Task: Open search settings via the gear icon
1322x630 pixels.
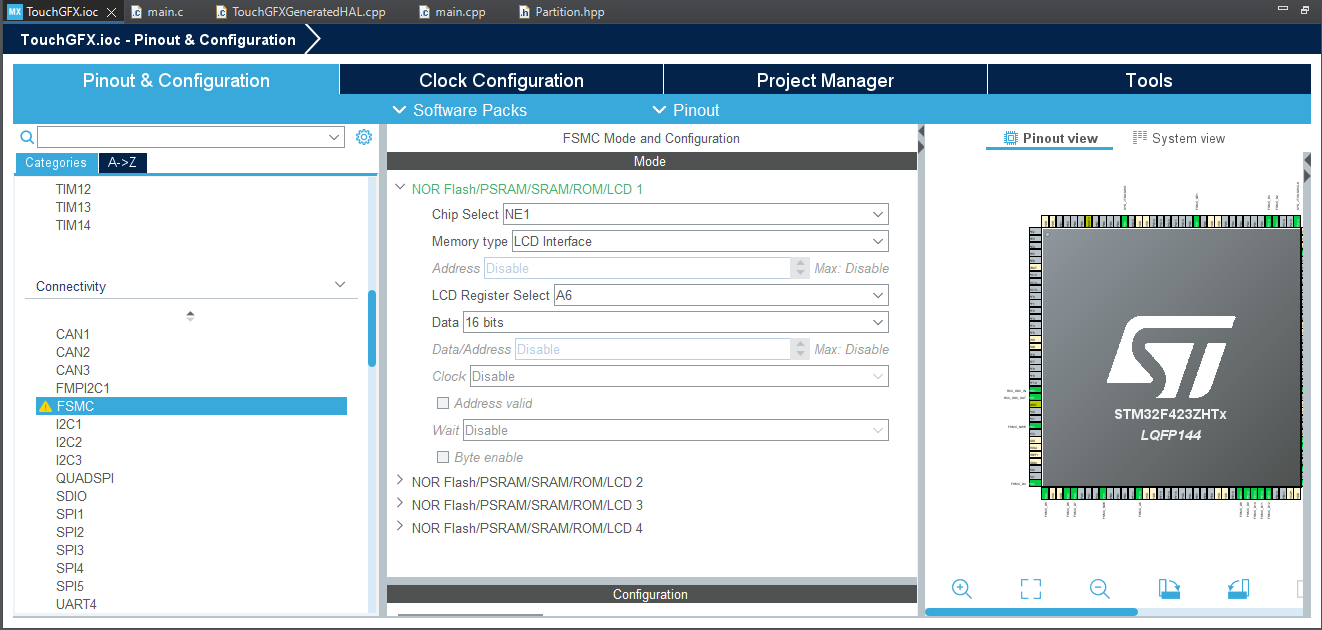Action: click(364, 136)
